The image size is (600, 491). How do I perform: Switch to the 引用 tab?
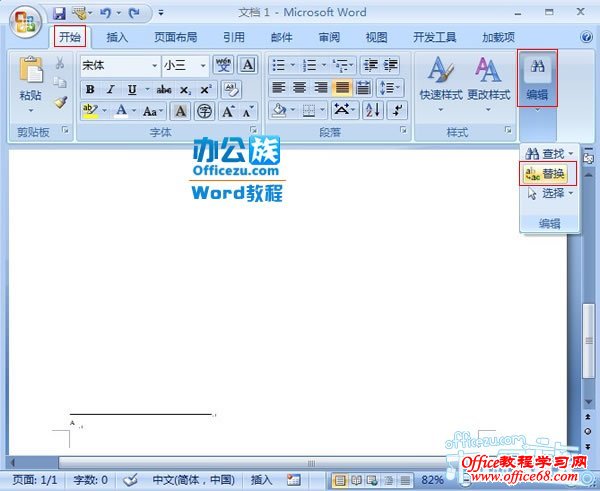234,37
